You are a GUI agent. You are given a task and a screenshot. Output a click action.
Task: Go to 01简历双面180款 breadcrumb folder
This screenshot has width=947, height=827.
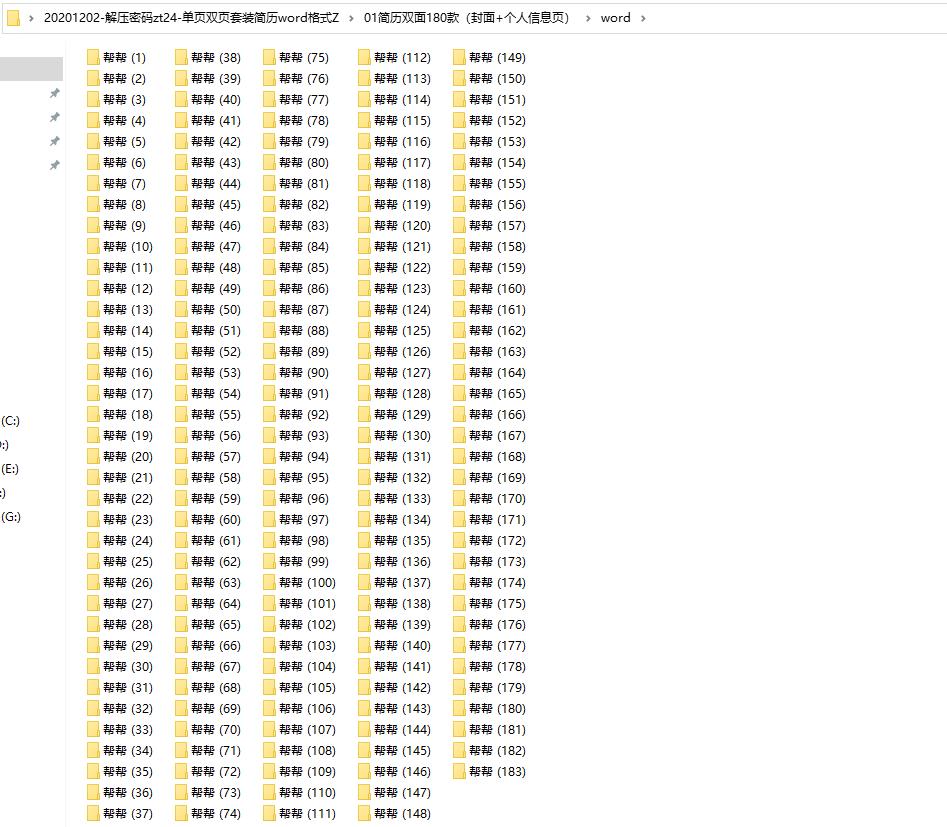click(466, 18)
